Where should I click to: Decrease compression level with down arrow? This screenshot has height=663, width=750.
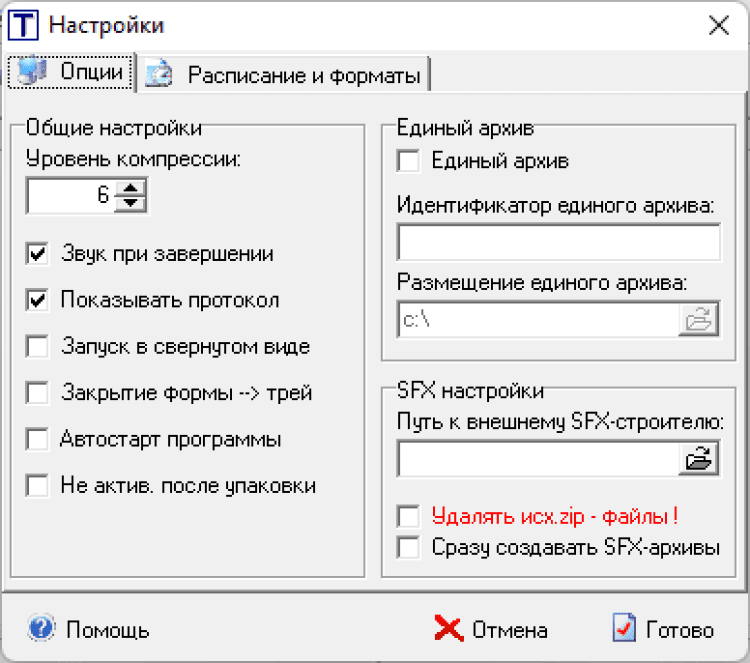pyautogui.click(x=130, y=203)
